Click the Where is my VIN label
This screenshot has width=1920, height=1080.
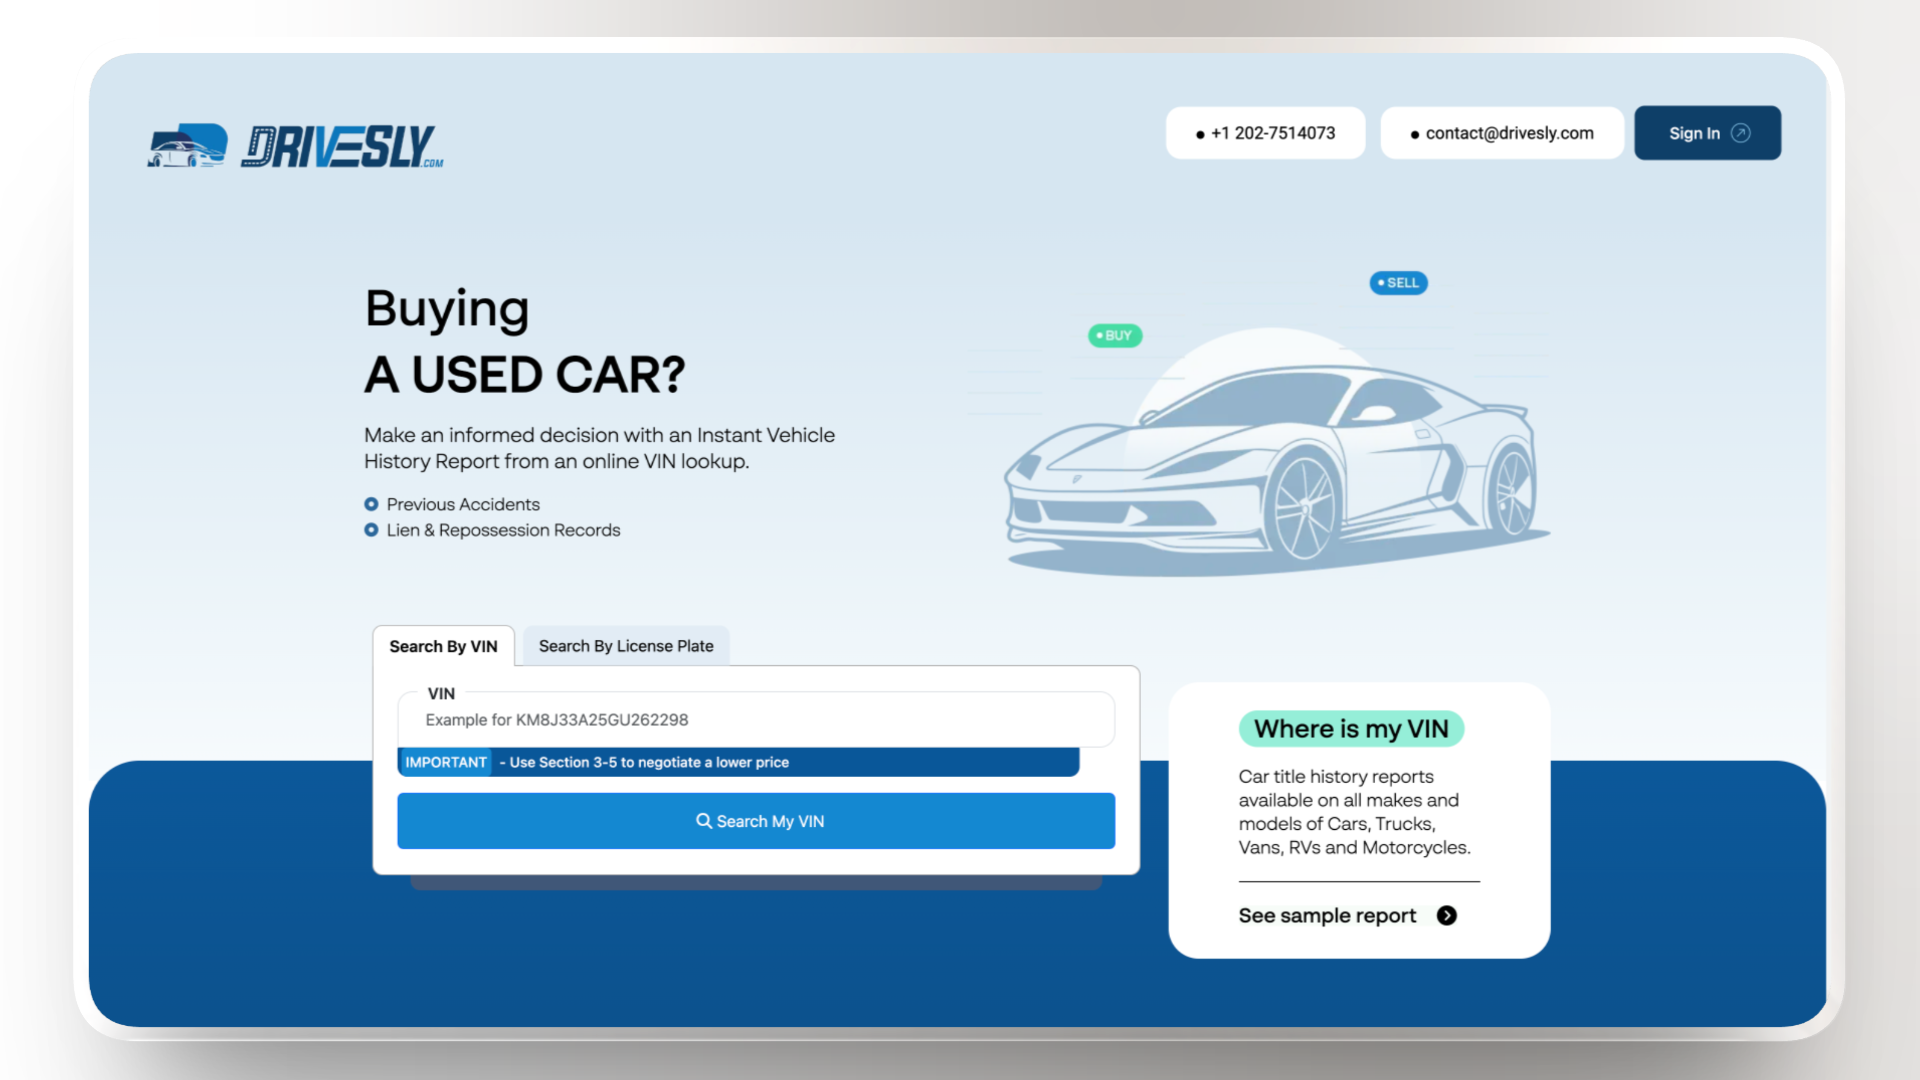tap(1351, 729)
